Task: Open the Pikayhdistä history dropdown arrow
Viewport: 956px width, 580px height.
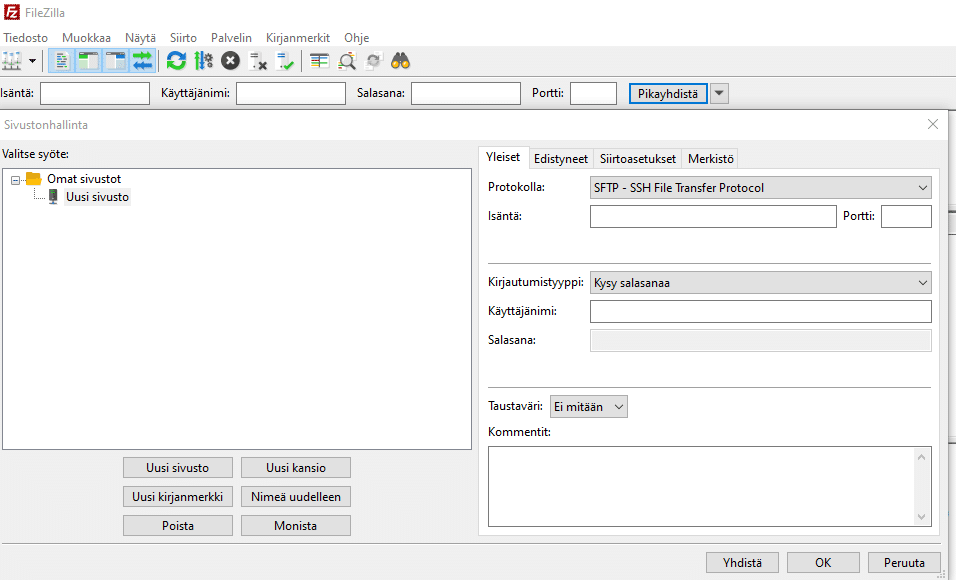Action: (719, 93)
